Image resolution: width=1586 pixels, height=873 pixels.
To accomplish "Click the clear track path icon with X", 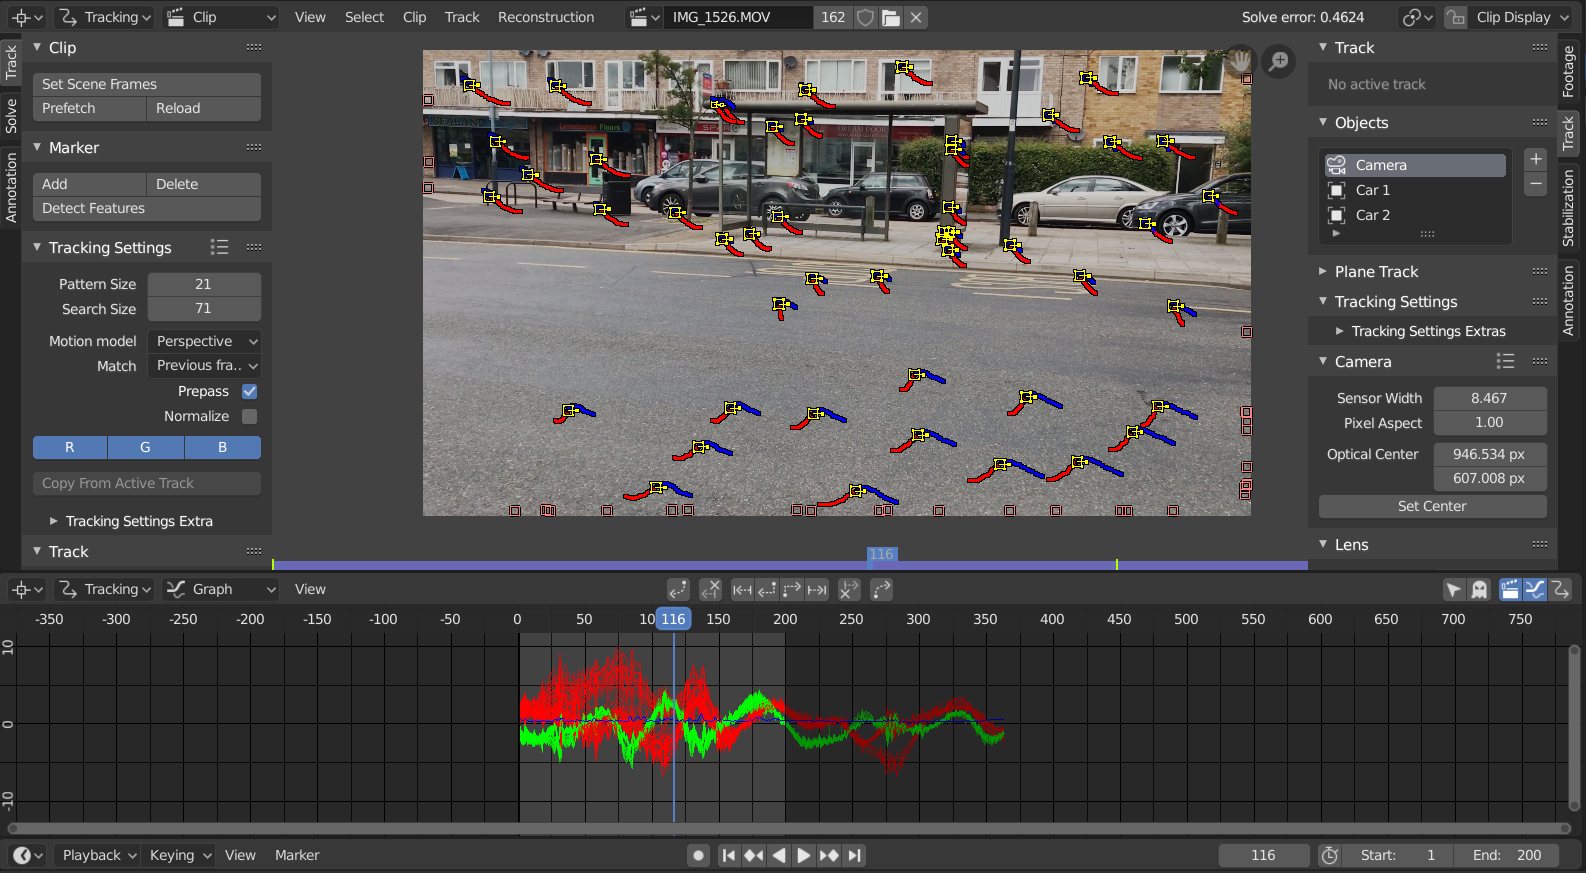I will tap(711, 590).
